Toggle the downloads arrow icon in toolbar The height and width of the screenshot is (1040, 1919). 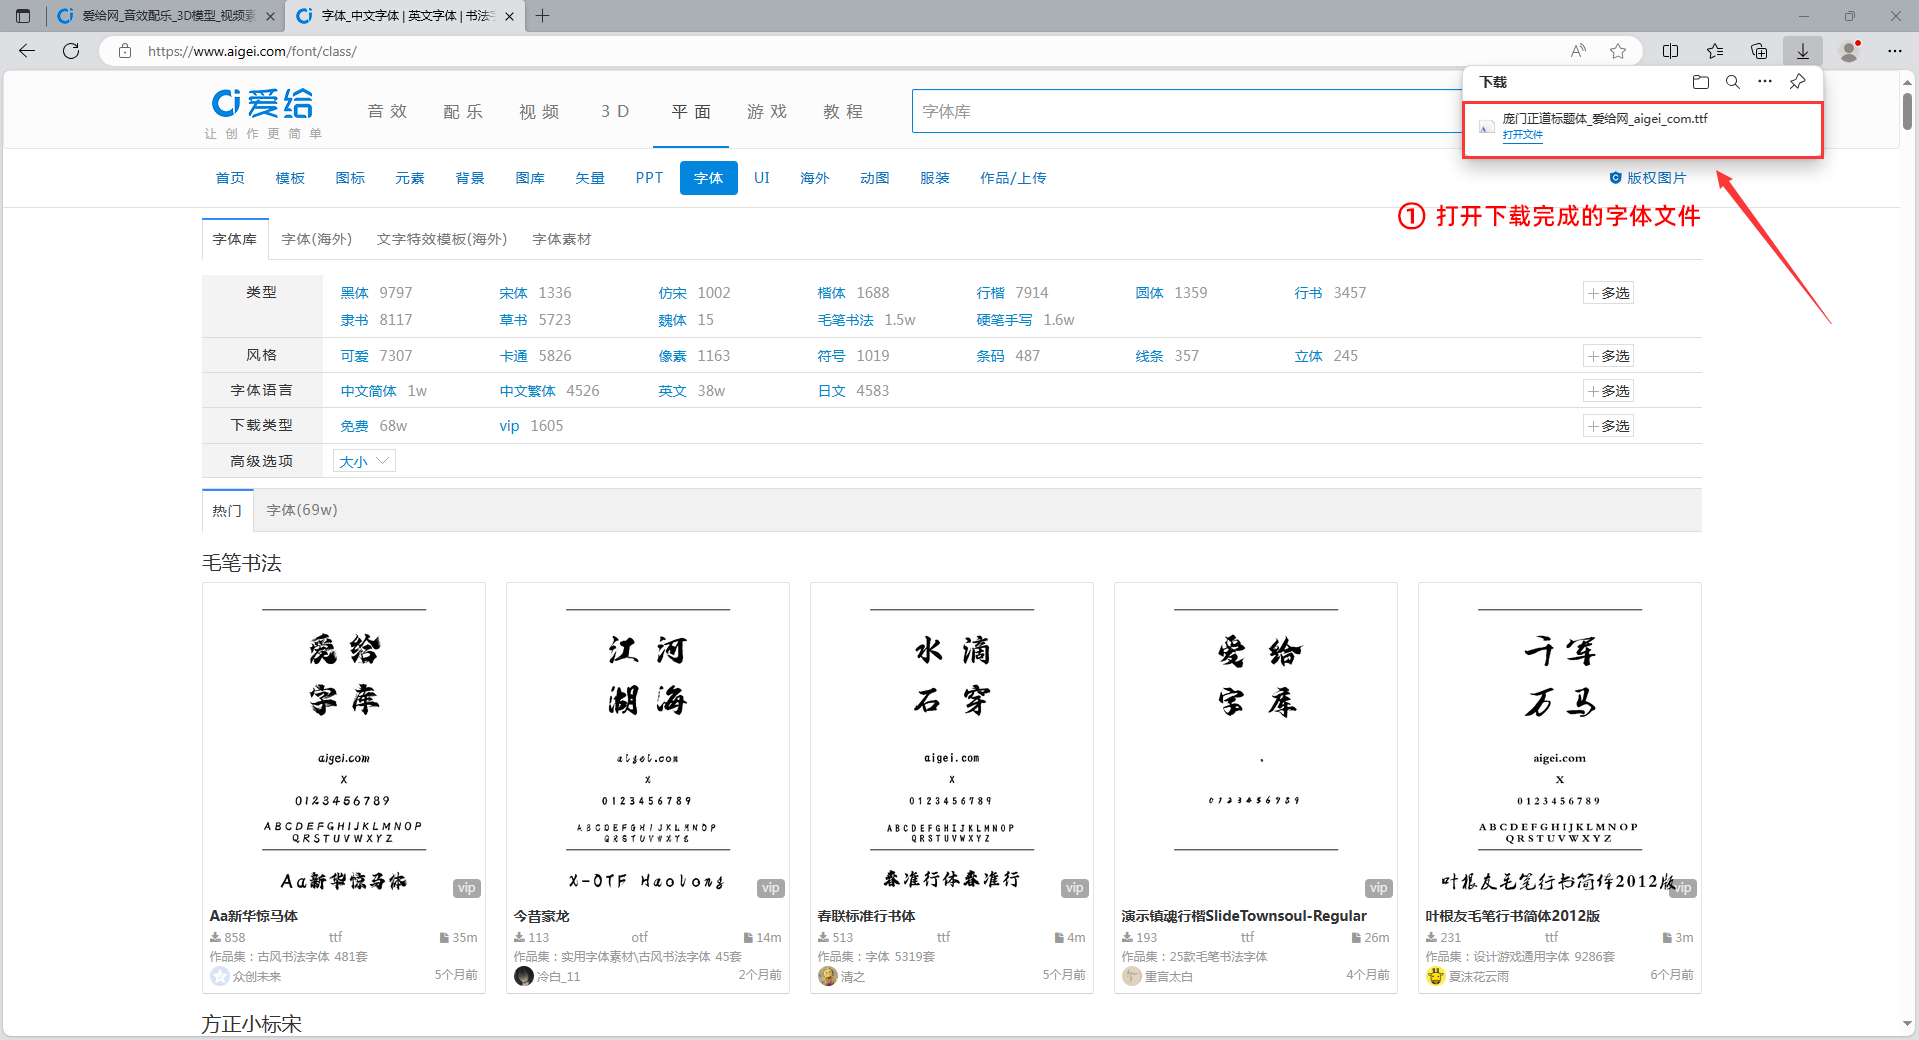pyautogui.click(x=1803, y=51)
